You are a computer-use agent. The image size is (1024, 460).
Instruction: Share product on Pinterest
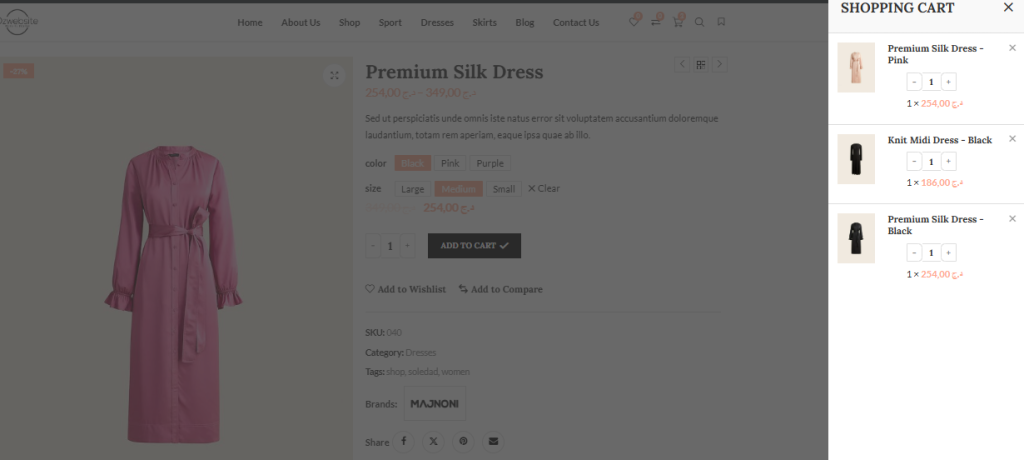click(x=463, y=441)
